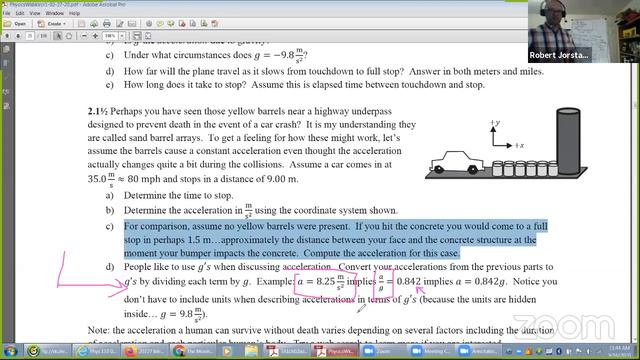Choose the Select tool cursor icon
This screenshot has height=360, width=640.
pyautogui.click(x=58, y=36)
